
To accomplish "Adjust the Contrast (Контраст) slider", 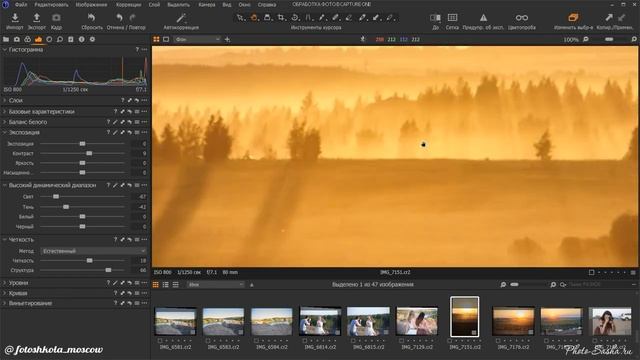I will 89,153.
